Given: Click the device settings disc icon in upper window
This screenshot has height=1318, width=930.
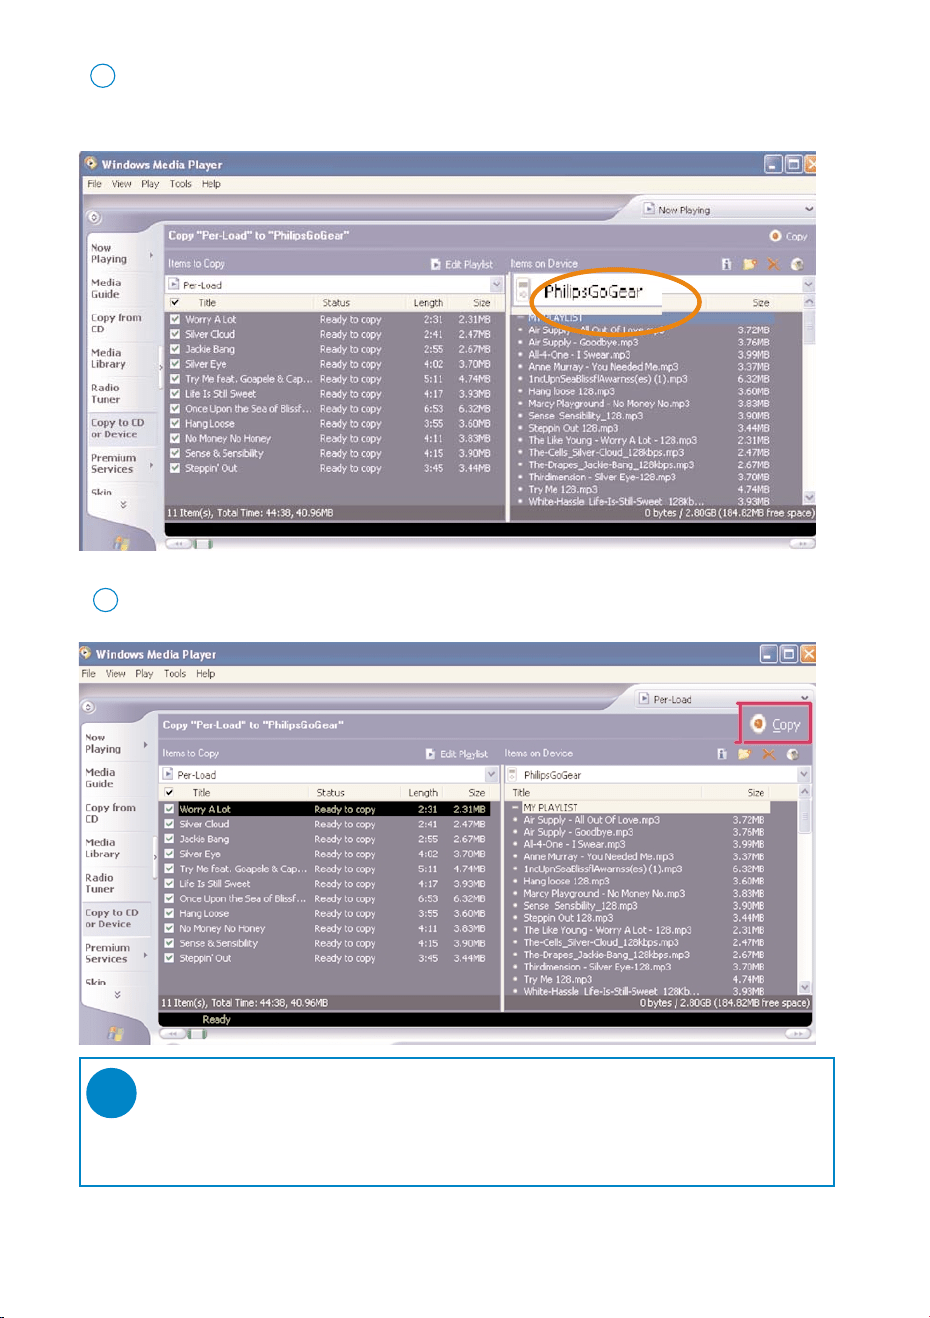Looking at the screenshot, I should click(797, 264).
